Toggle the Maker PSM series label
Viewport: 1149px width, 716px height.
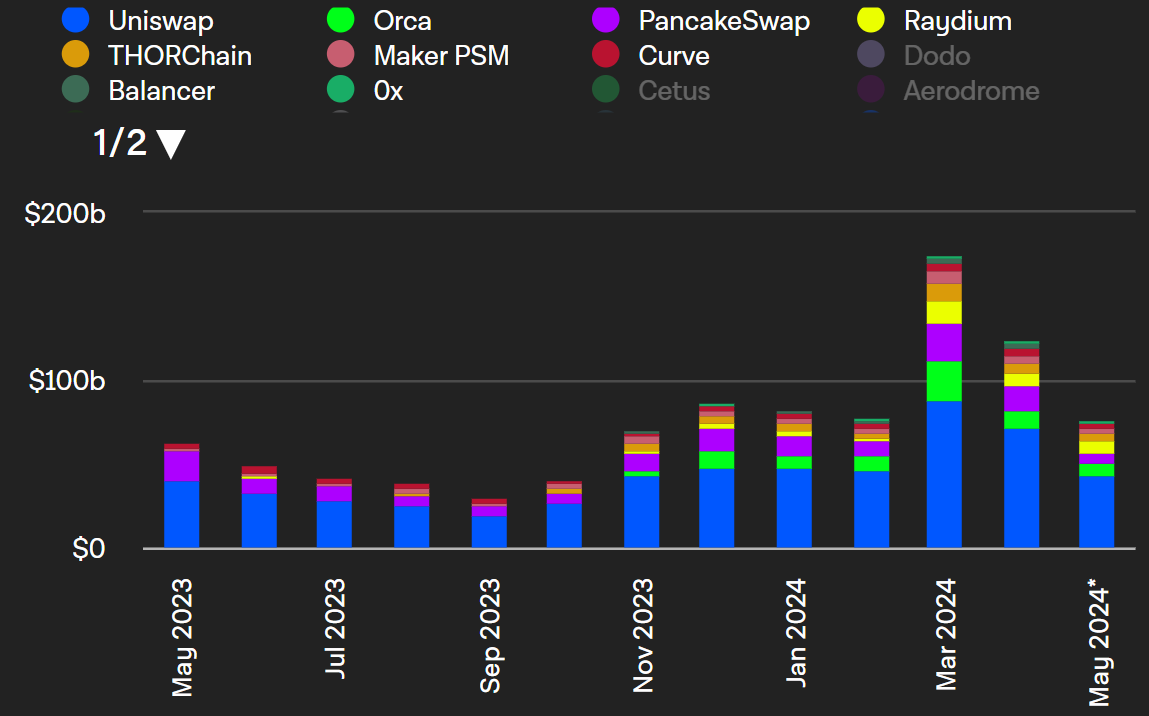(441, 56)
